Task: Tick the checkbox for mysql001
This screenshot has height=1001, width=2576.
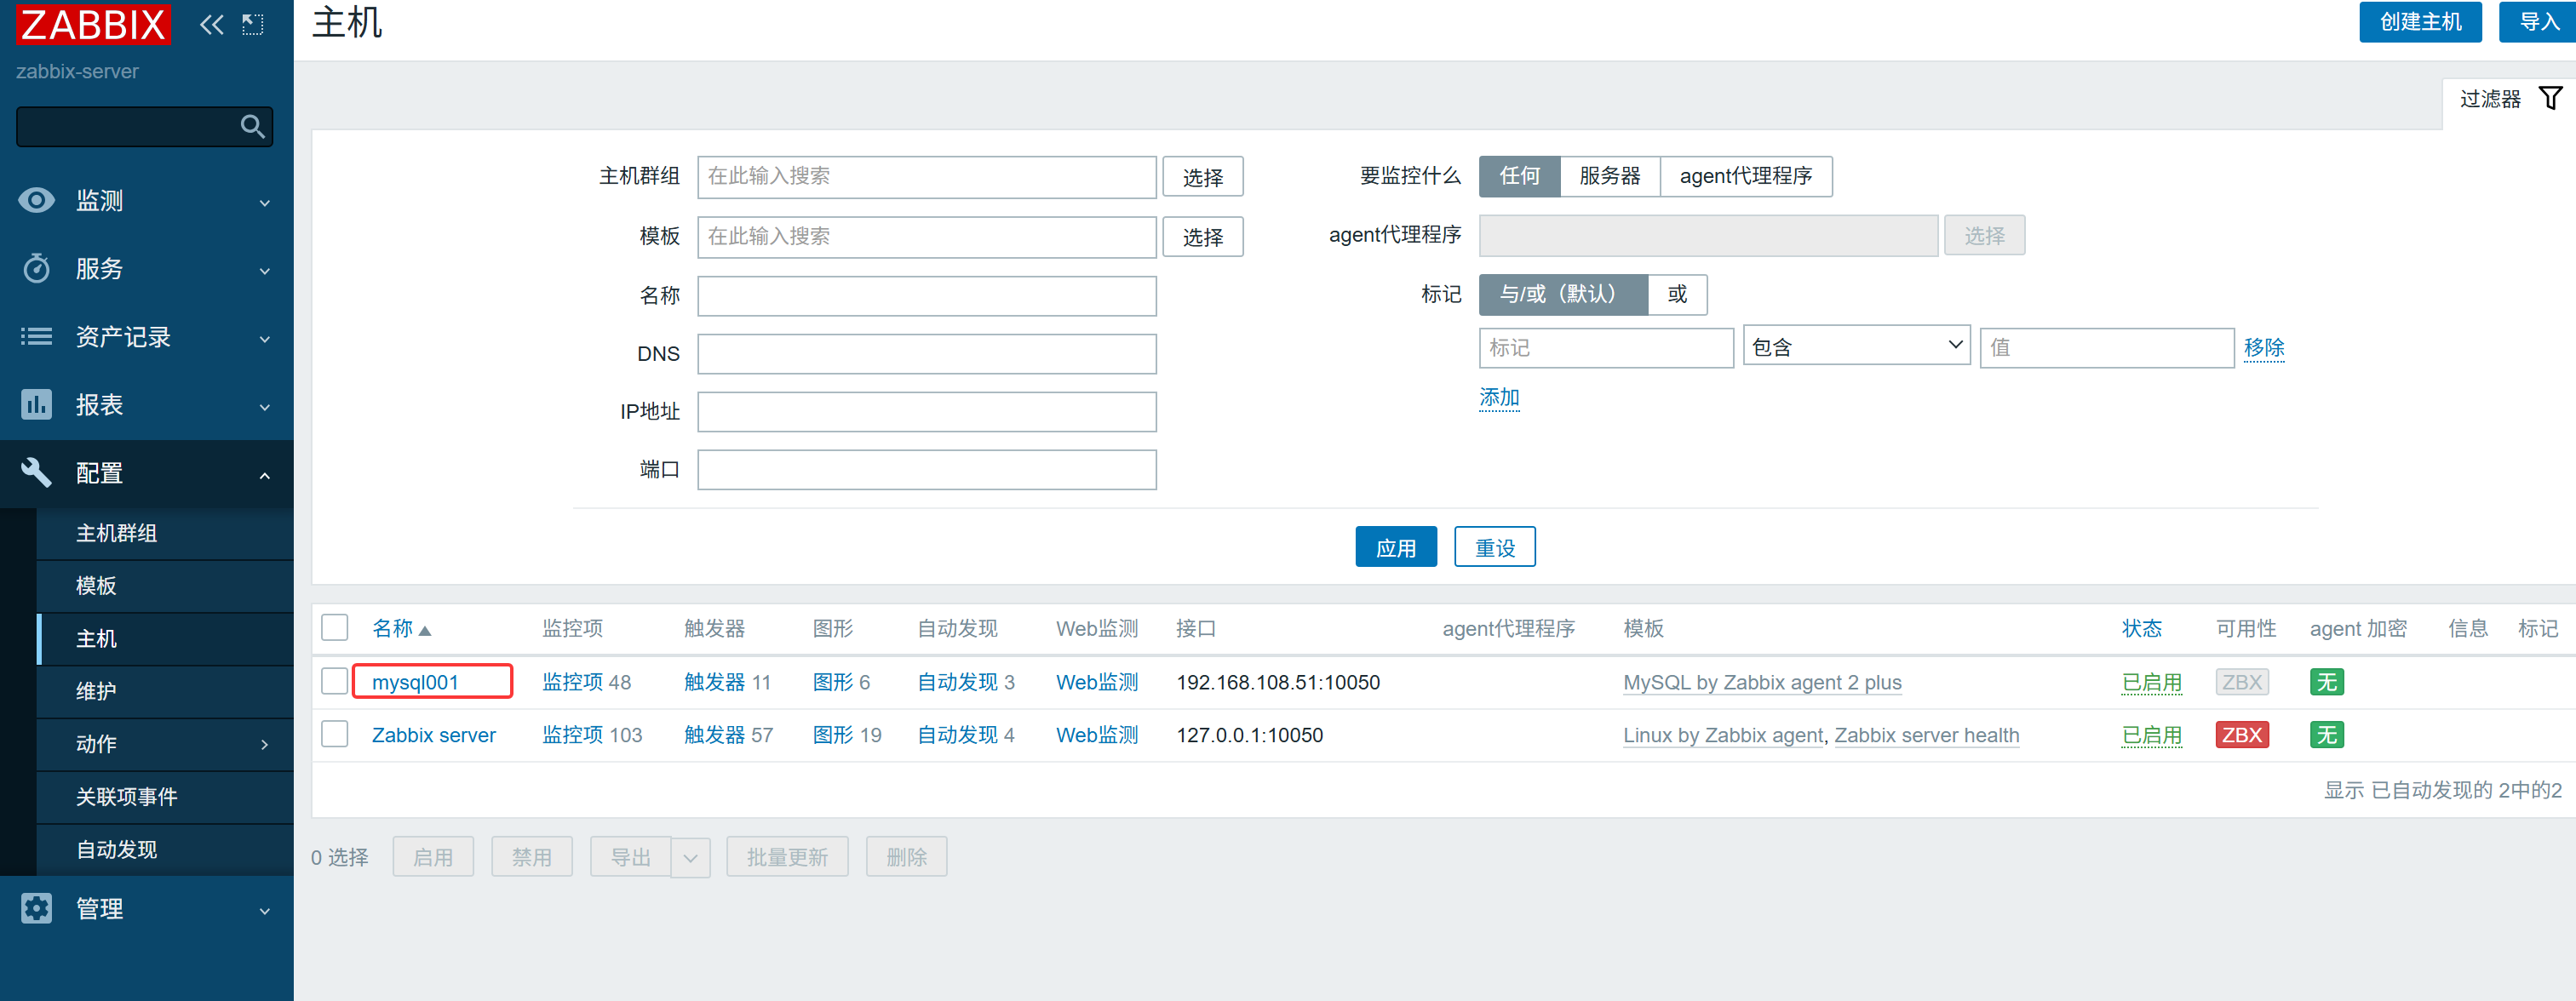Action: (x=335, y=682)
